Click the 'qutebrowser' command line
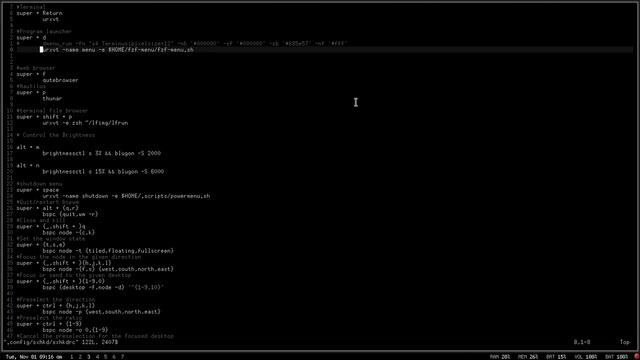The image size is (640, 360). pyautogui.click(x=60, y=80)
